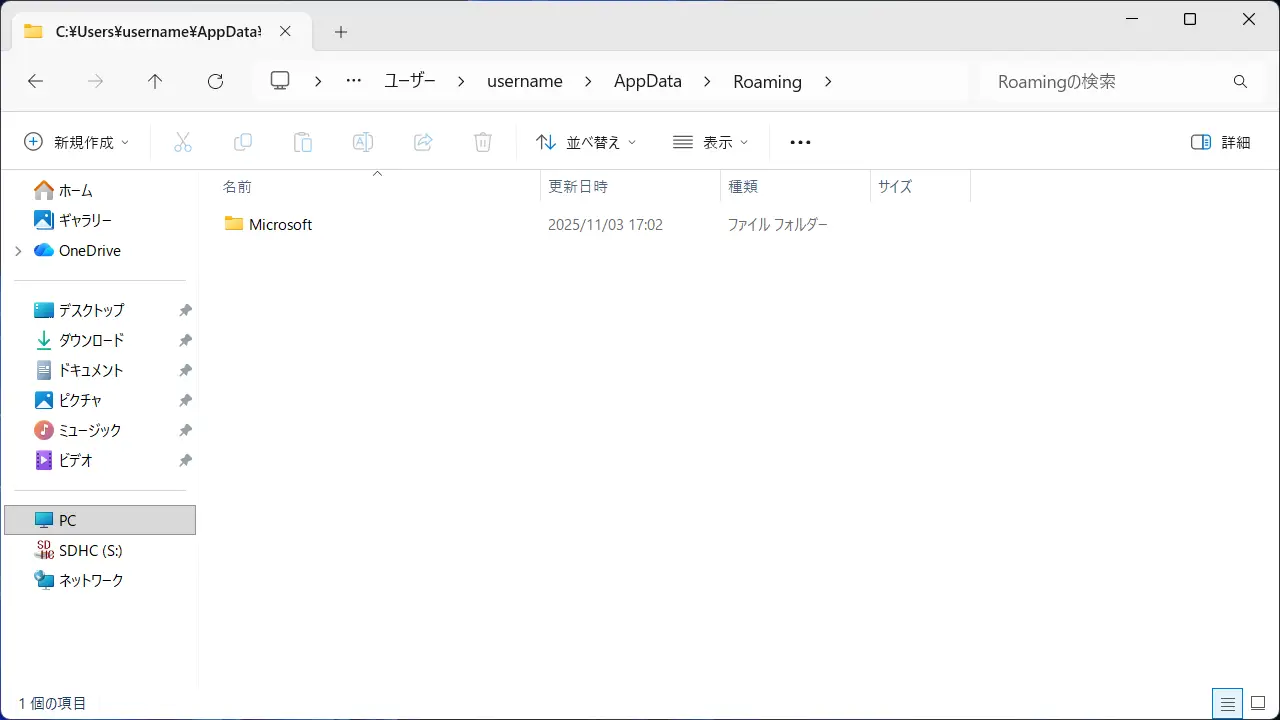Toggle the 詳細 details pane
This screenshot has width=1280, height=720.
[x=1221, y=142]
